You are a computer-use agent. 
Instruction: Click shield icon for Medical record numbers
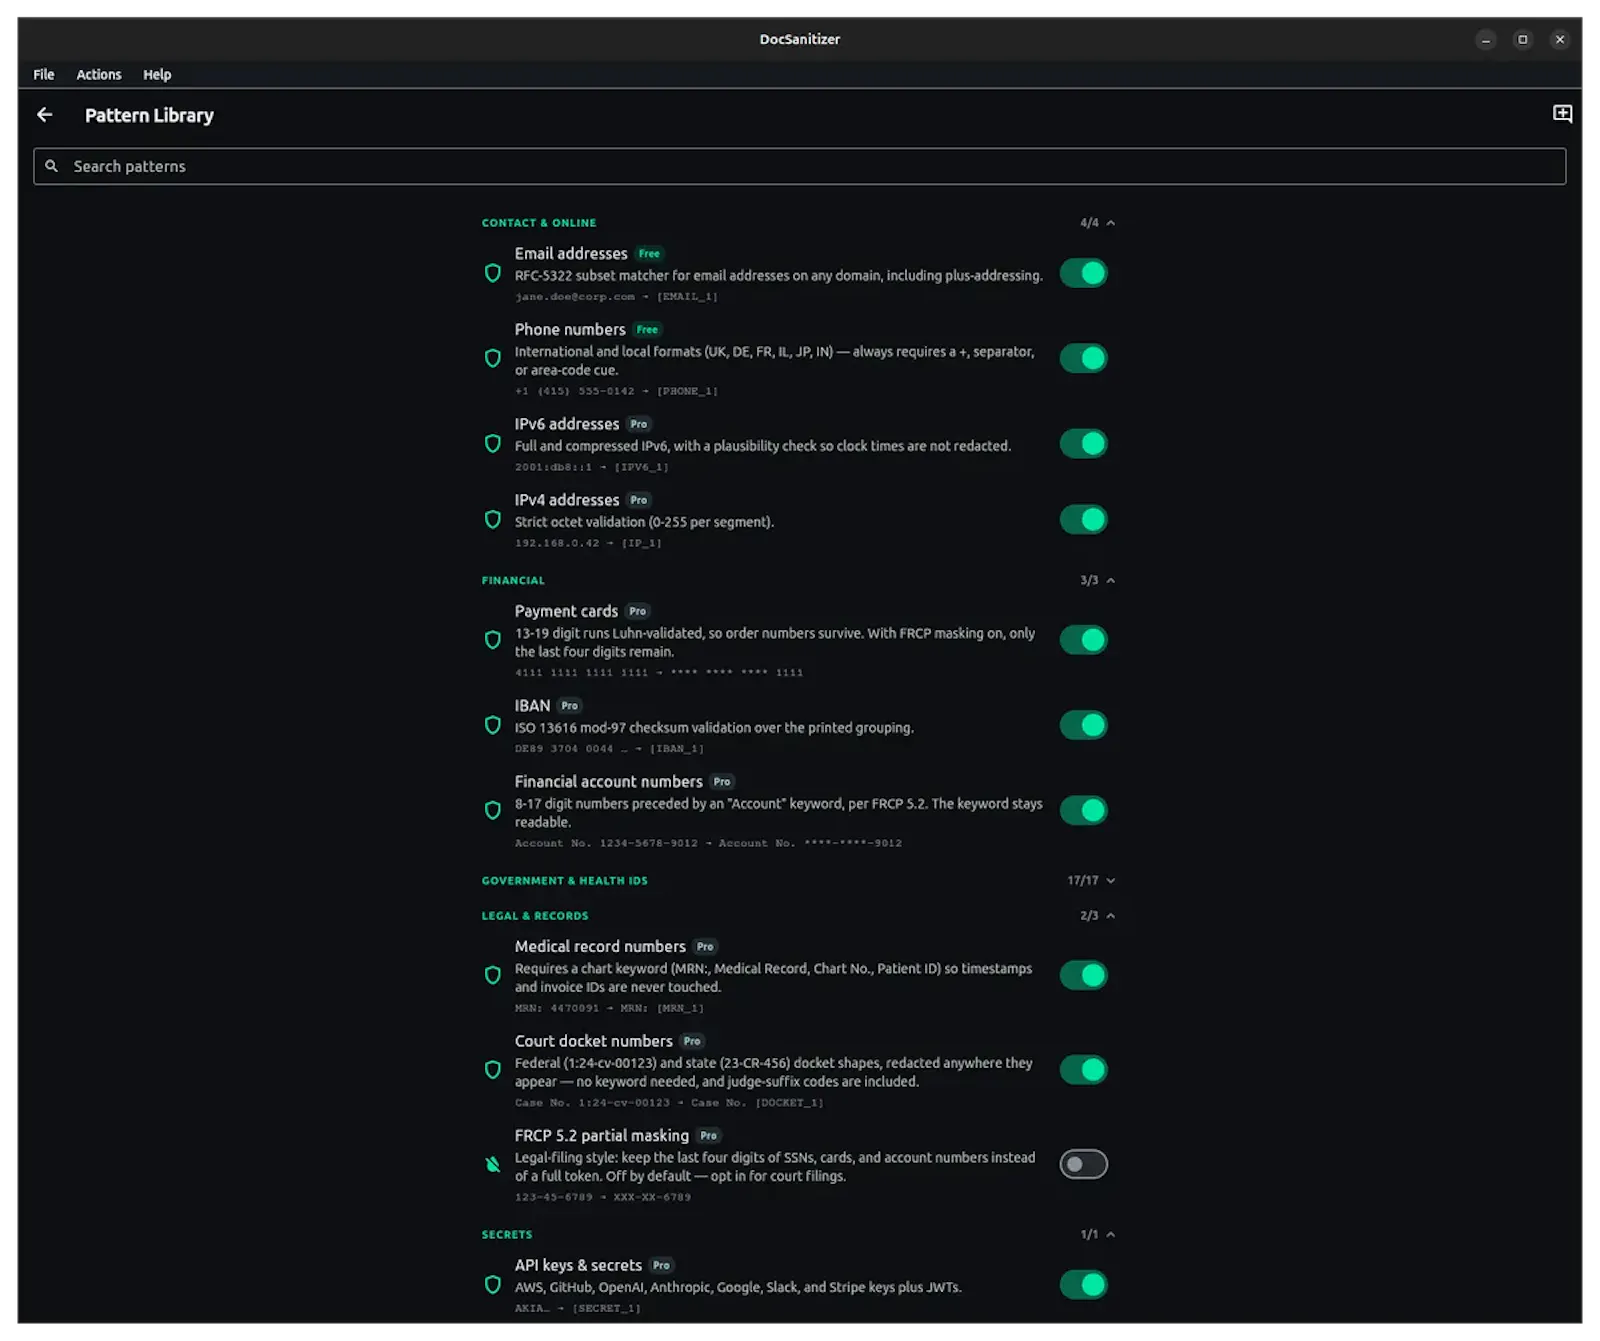(492, 975)
